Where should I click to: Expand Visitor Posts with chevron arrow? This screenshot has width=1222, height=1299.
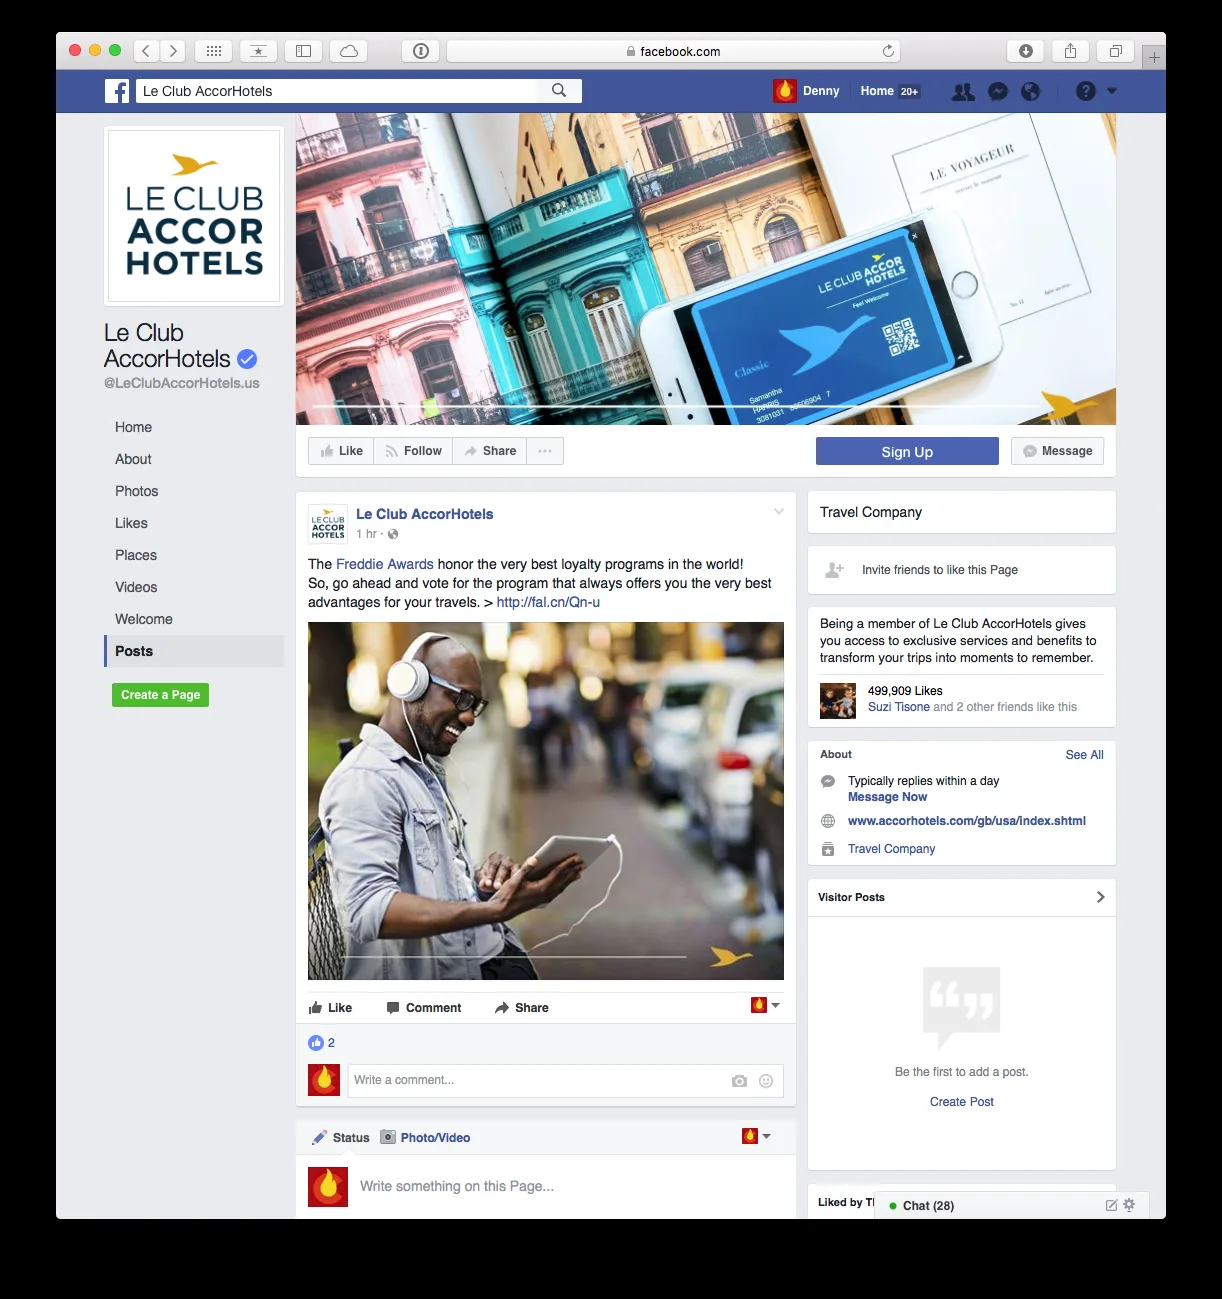point(1100,897)
